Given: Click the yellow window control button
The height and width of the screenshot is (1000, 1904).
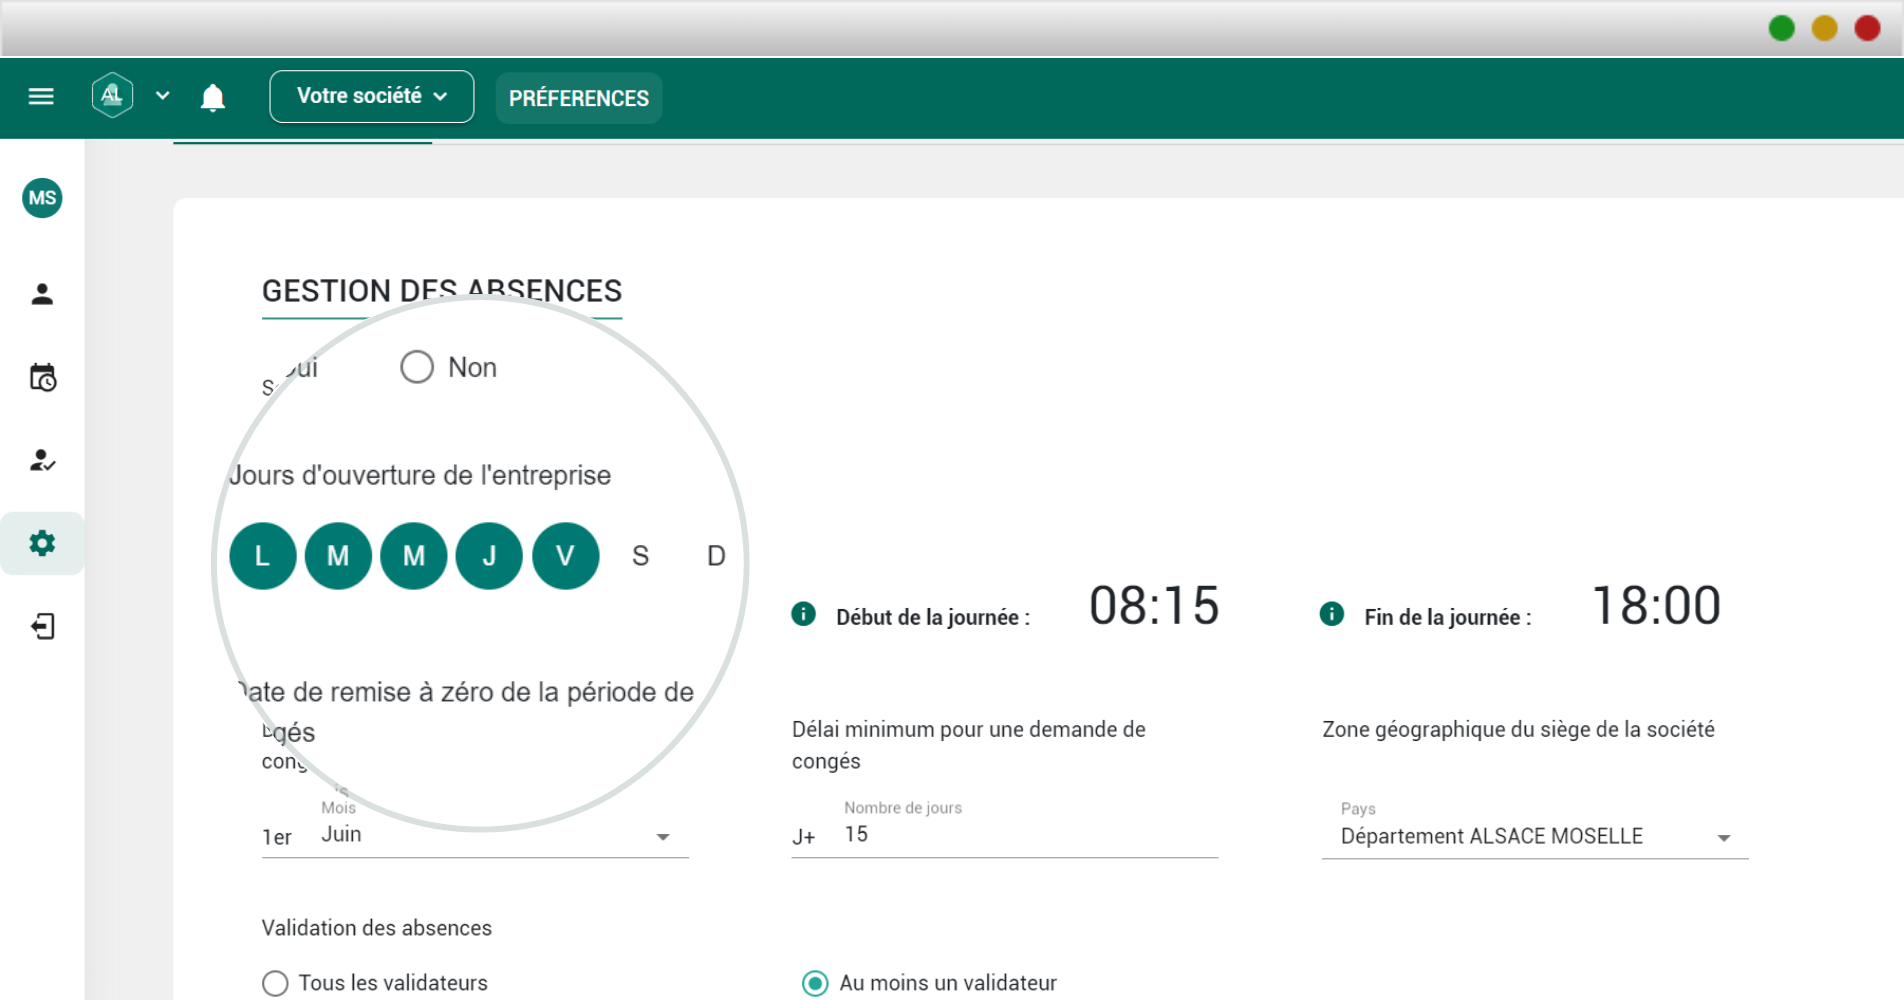Looking at the screenshot, I should [1825, 28].
